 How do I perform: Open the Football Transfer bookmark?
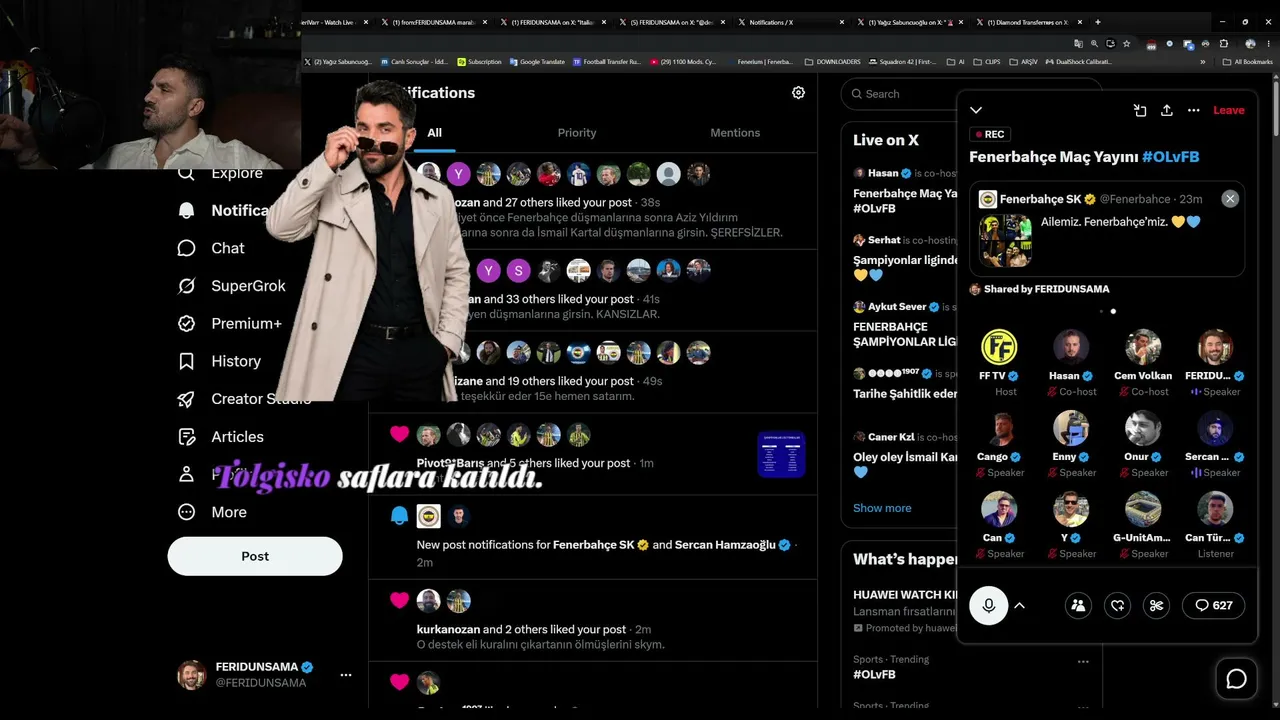(x=606, y=62)
